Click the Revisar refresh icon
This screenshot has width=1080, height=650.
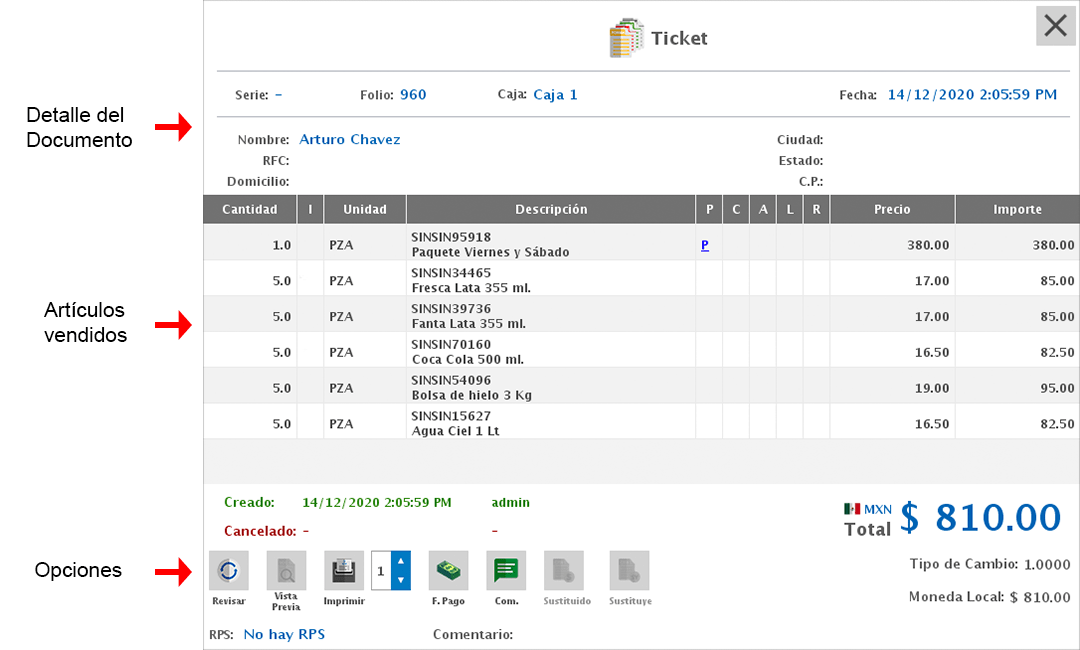(229, 570)
